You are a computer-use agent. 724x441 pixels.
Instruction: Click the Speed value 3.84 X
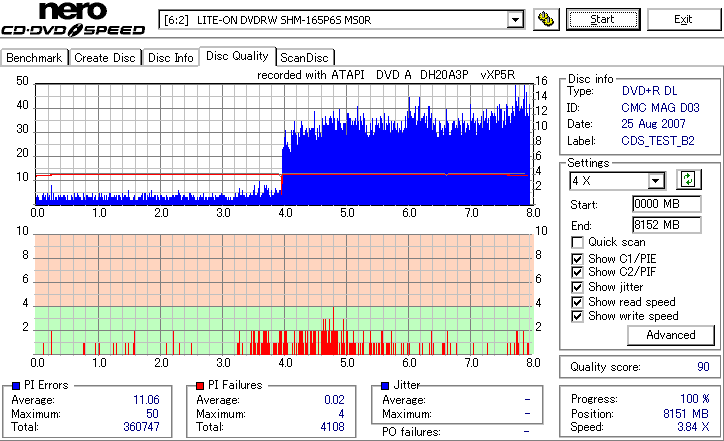pyautogui.click(x=693, y=427)
